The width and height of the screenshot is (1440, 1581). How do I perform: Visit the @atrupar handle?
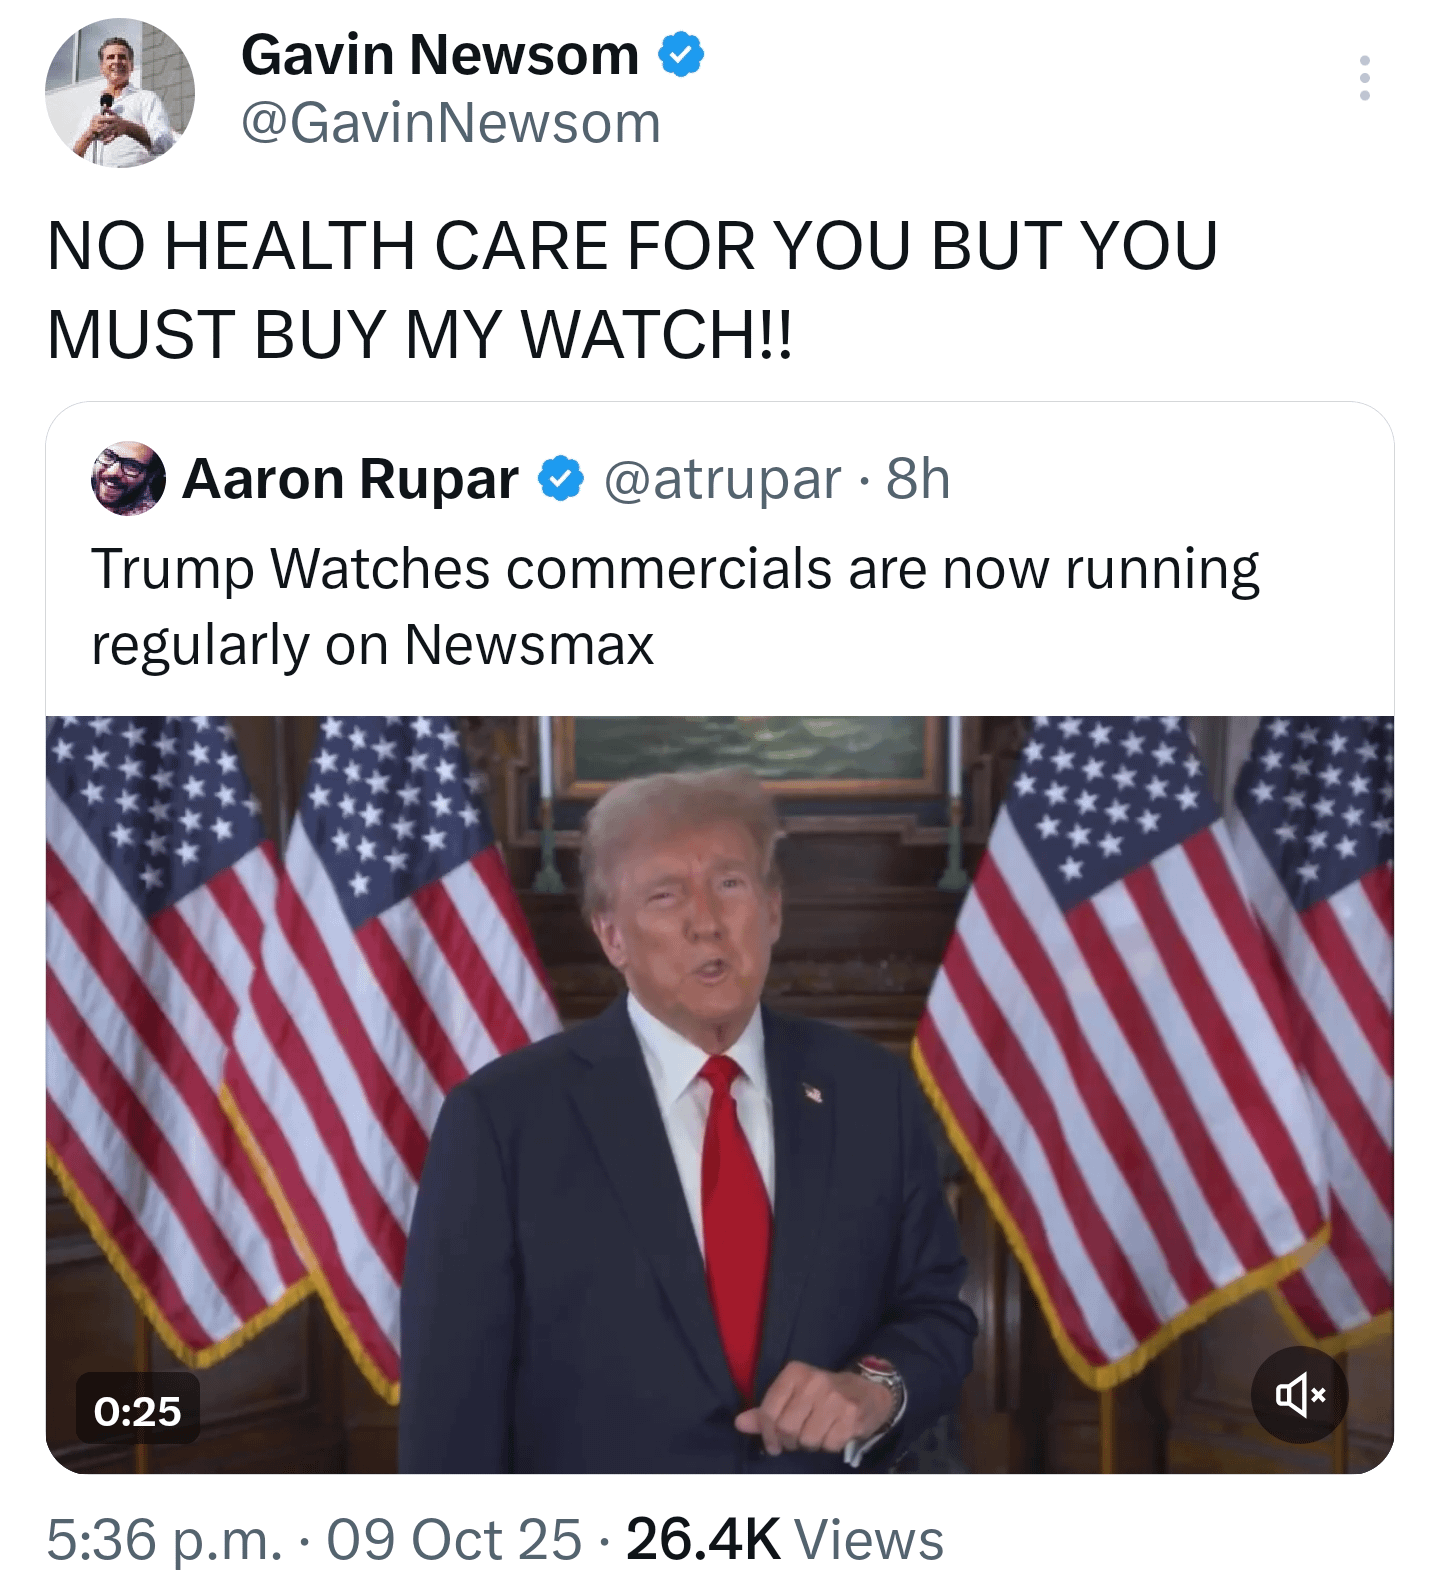(722, 480)
